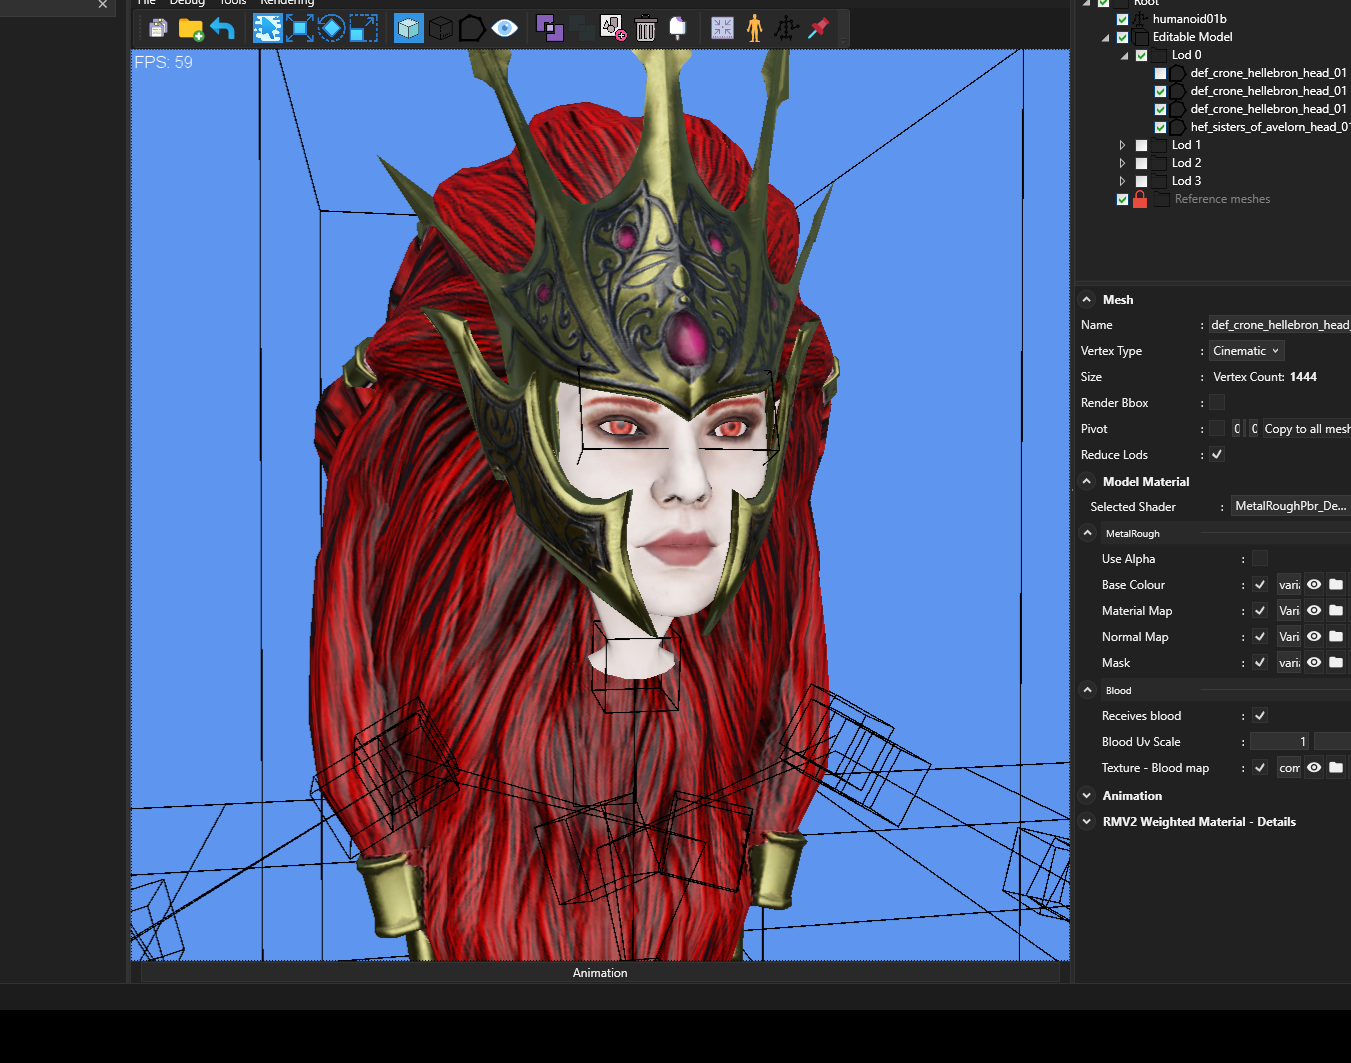
Task: Expand RMV2 Weighted Material - Details section
Action: 1087,822
